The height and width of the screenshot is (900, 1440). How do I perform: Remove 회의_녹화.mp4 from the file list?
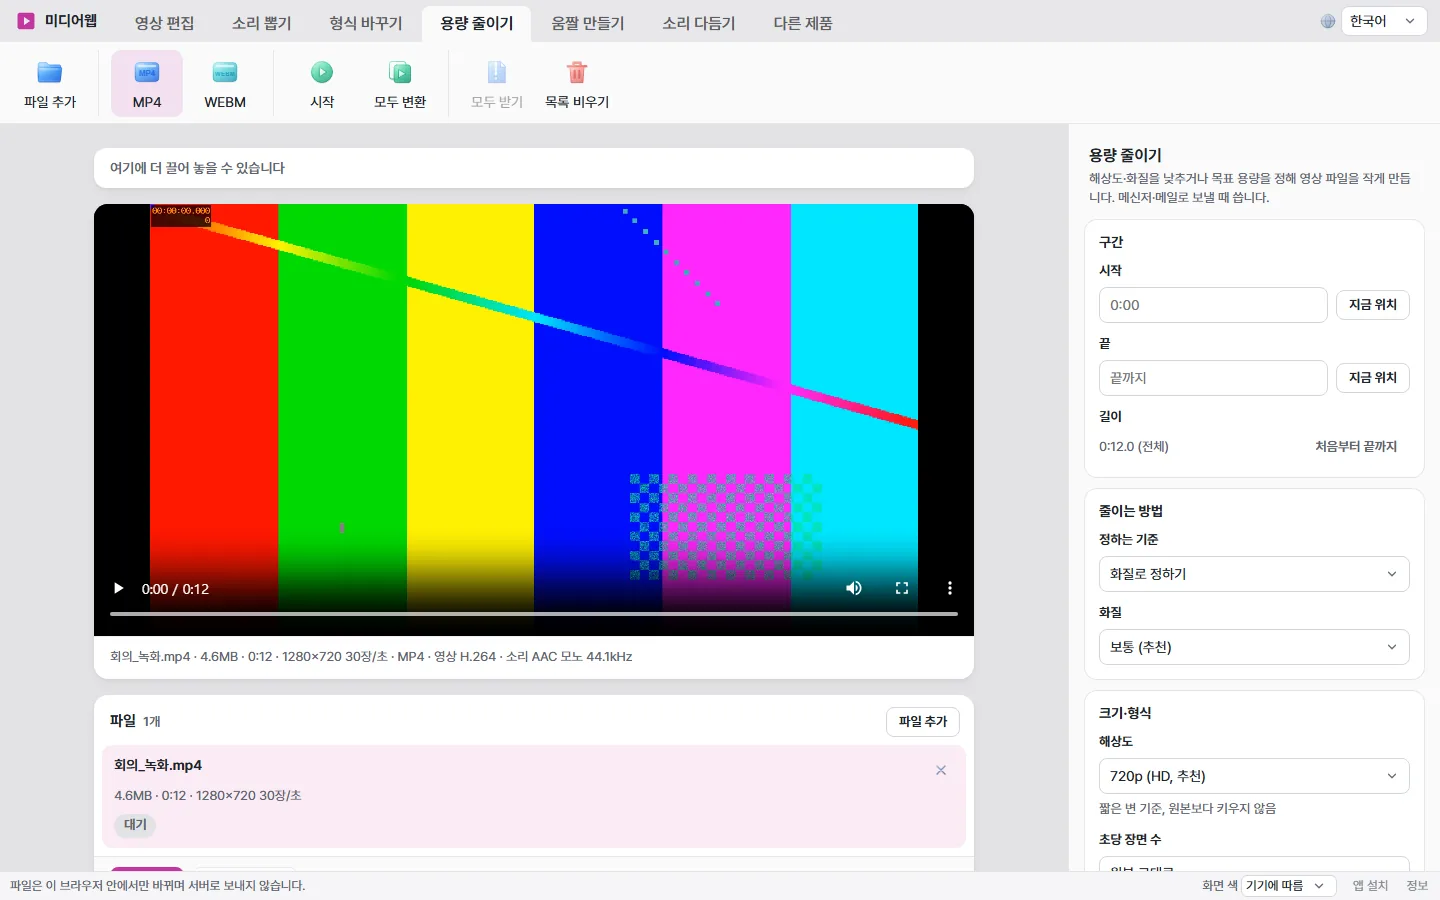coord(941,770)
